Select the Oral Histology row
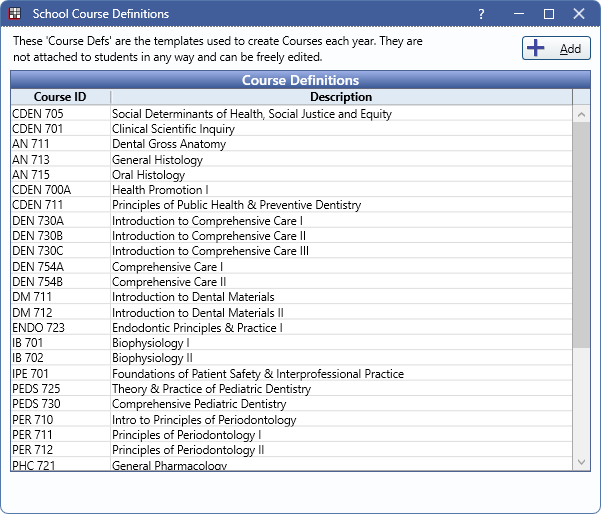This screenshot has height=514, width=601. coord(148,175)
